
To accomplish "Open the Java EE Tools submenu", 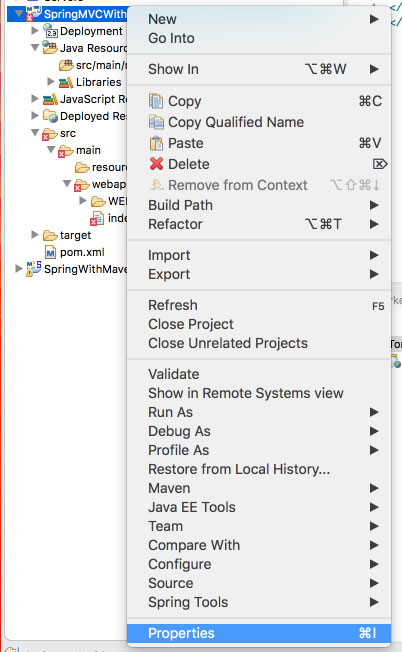I will (259, 507).
